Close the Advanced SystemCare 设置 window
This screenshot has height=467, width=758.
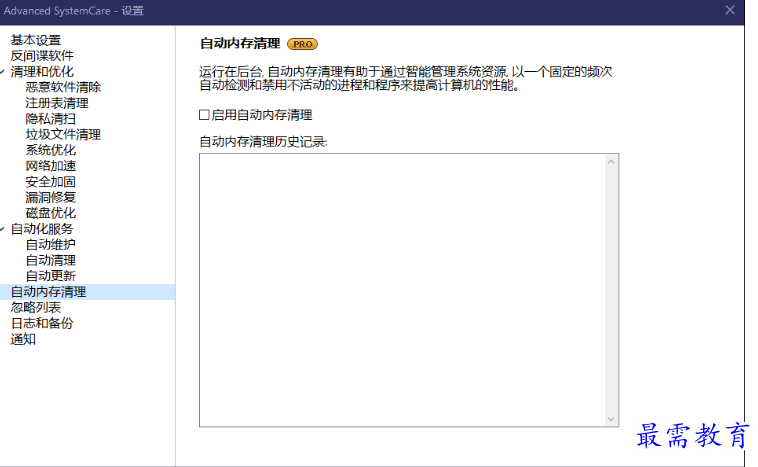(x=730, y=10)
